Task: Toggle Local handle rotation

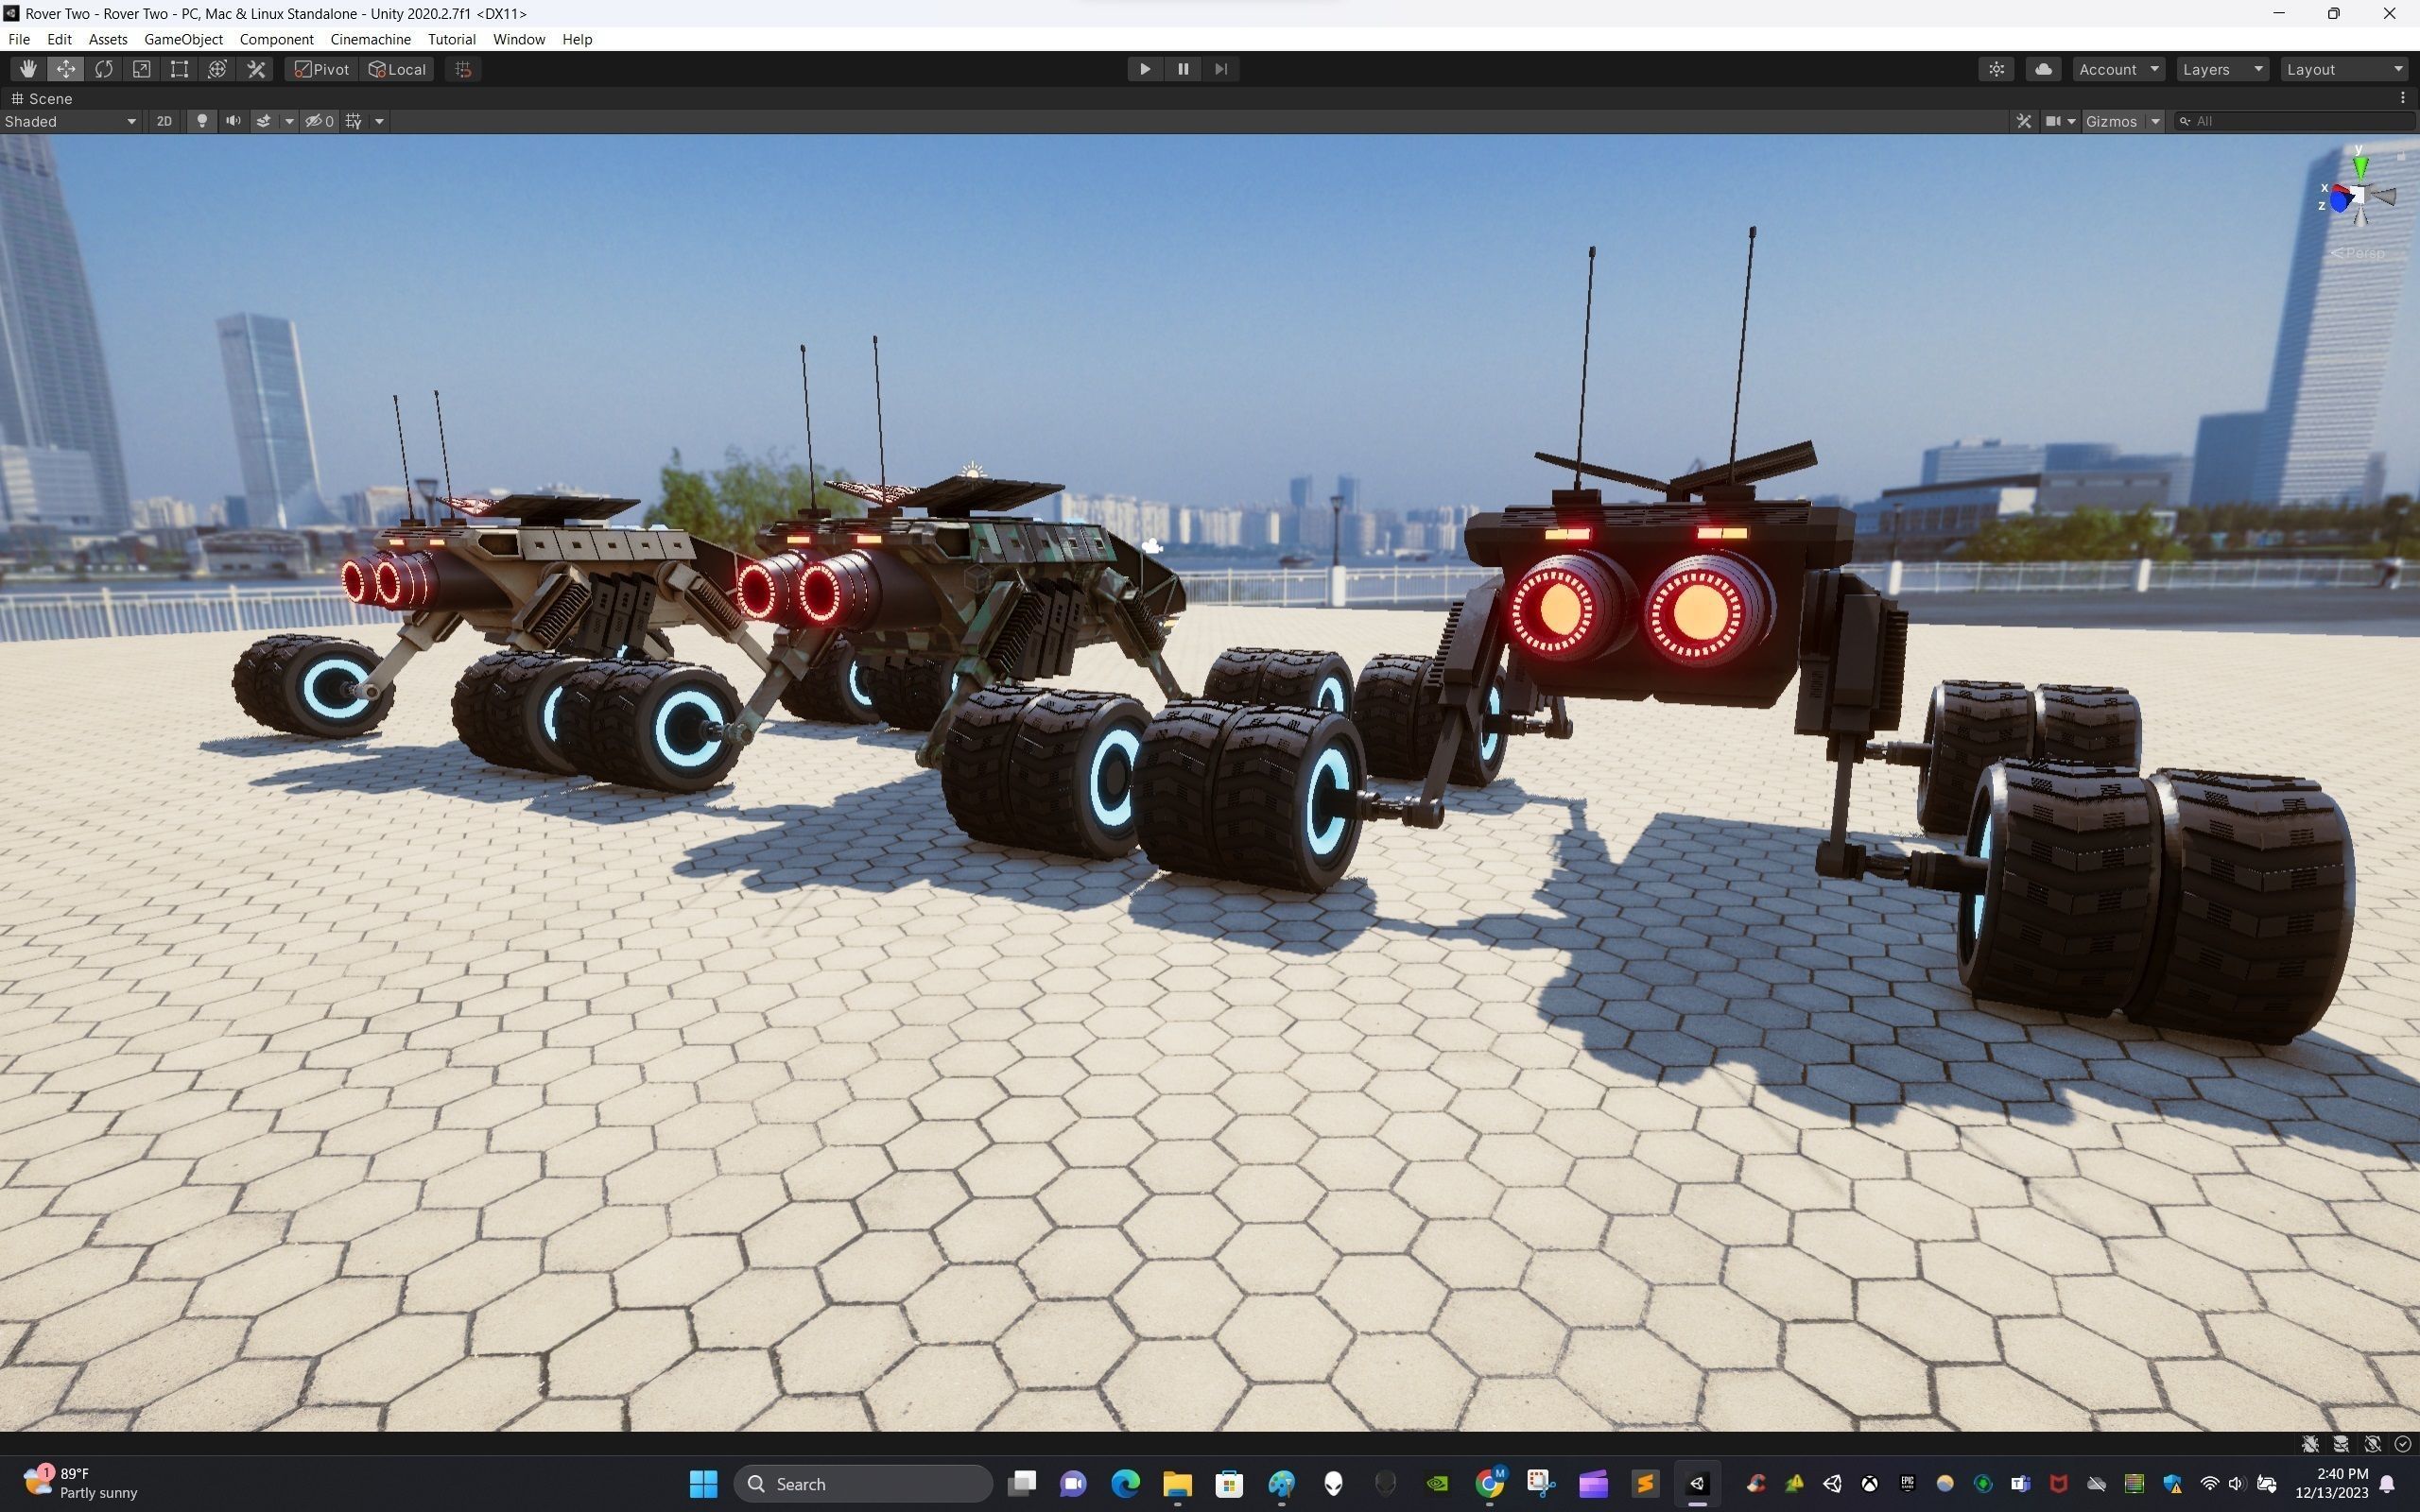Action: 398,69
